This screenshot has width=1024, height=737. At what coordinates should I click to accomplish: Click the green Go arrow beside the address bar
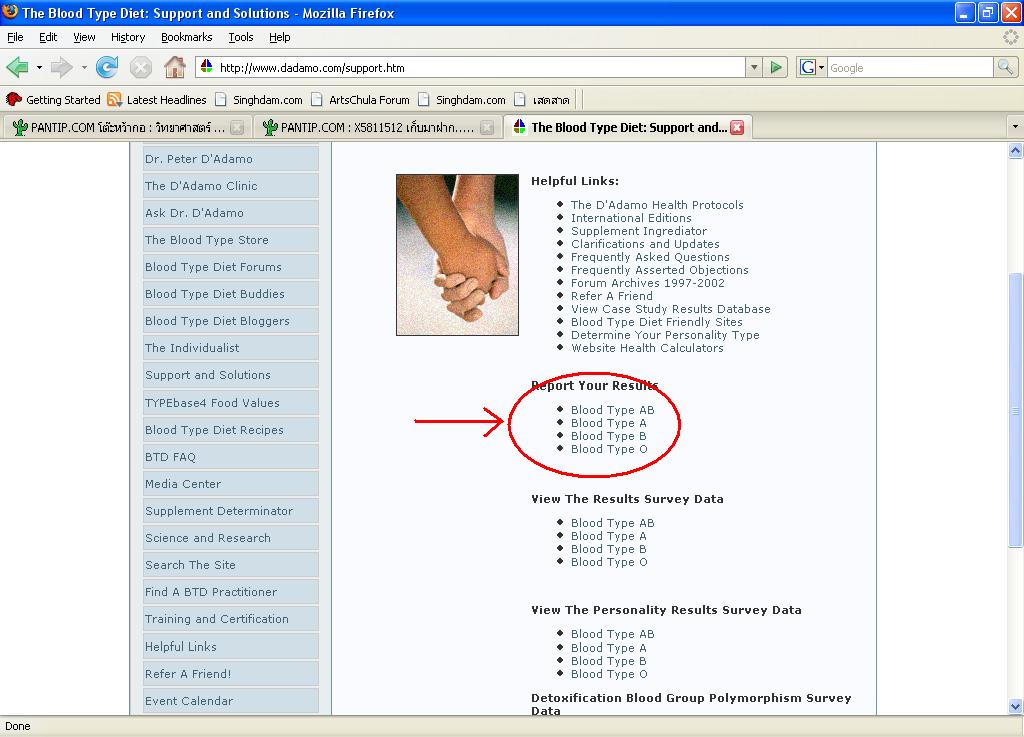tap(775, 67)
